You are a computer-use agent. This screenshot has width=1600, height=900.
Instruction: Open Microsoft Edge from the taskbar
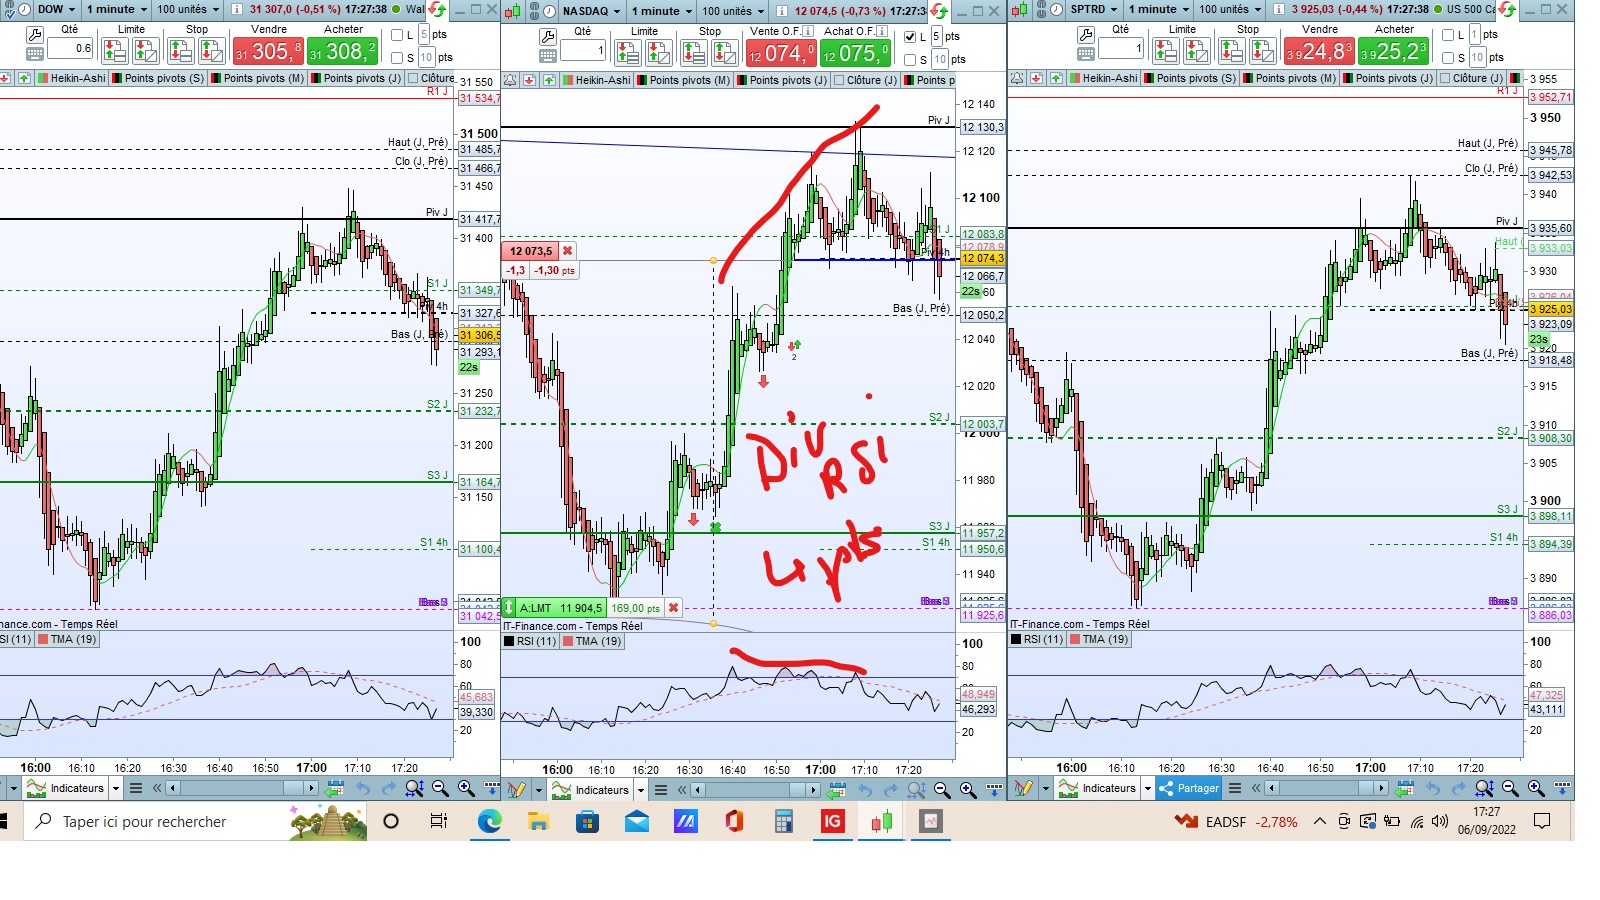pos(489,821)
